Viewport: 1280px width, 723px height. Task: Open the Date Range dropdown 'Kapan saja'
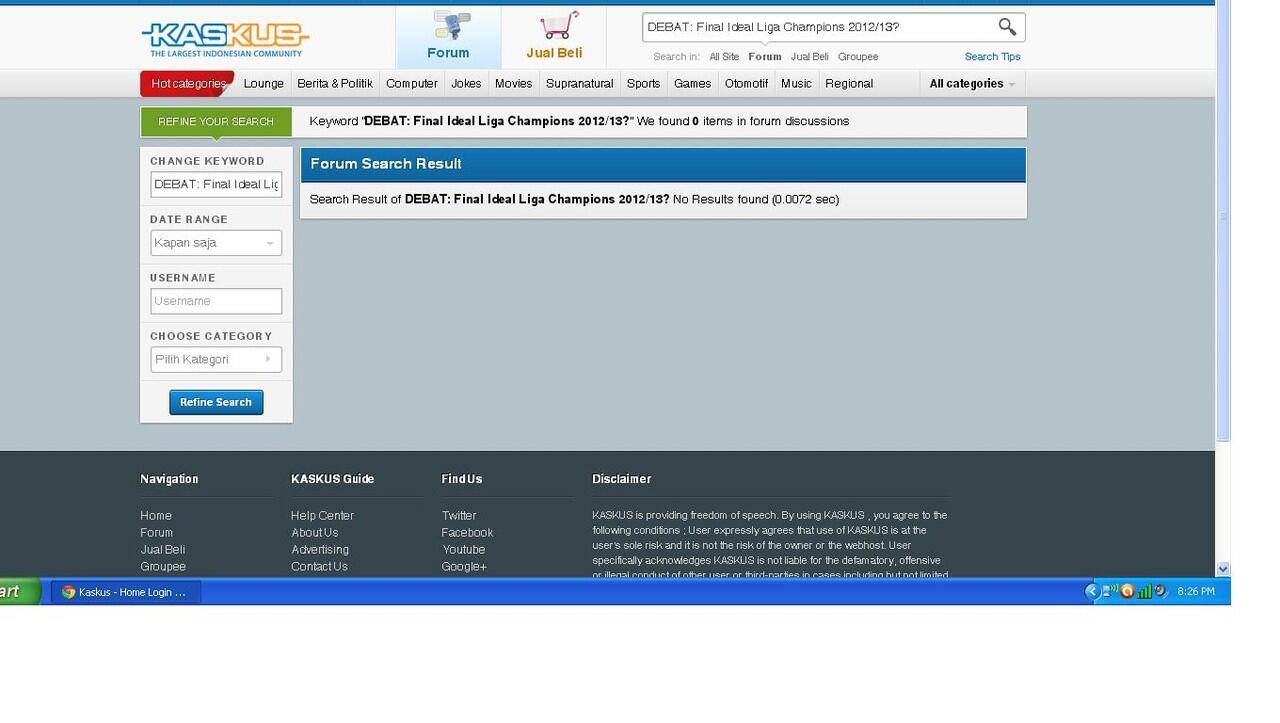coord(216,243)
